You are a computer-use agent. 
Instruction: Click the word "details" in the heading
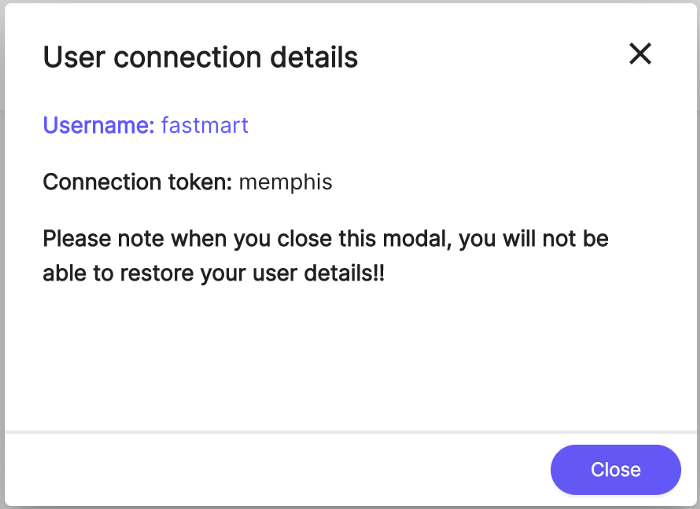[x=312, y=57]
